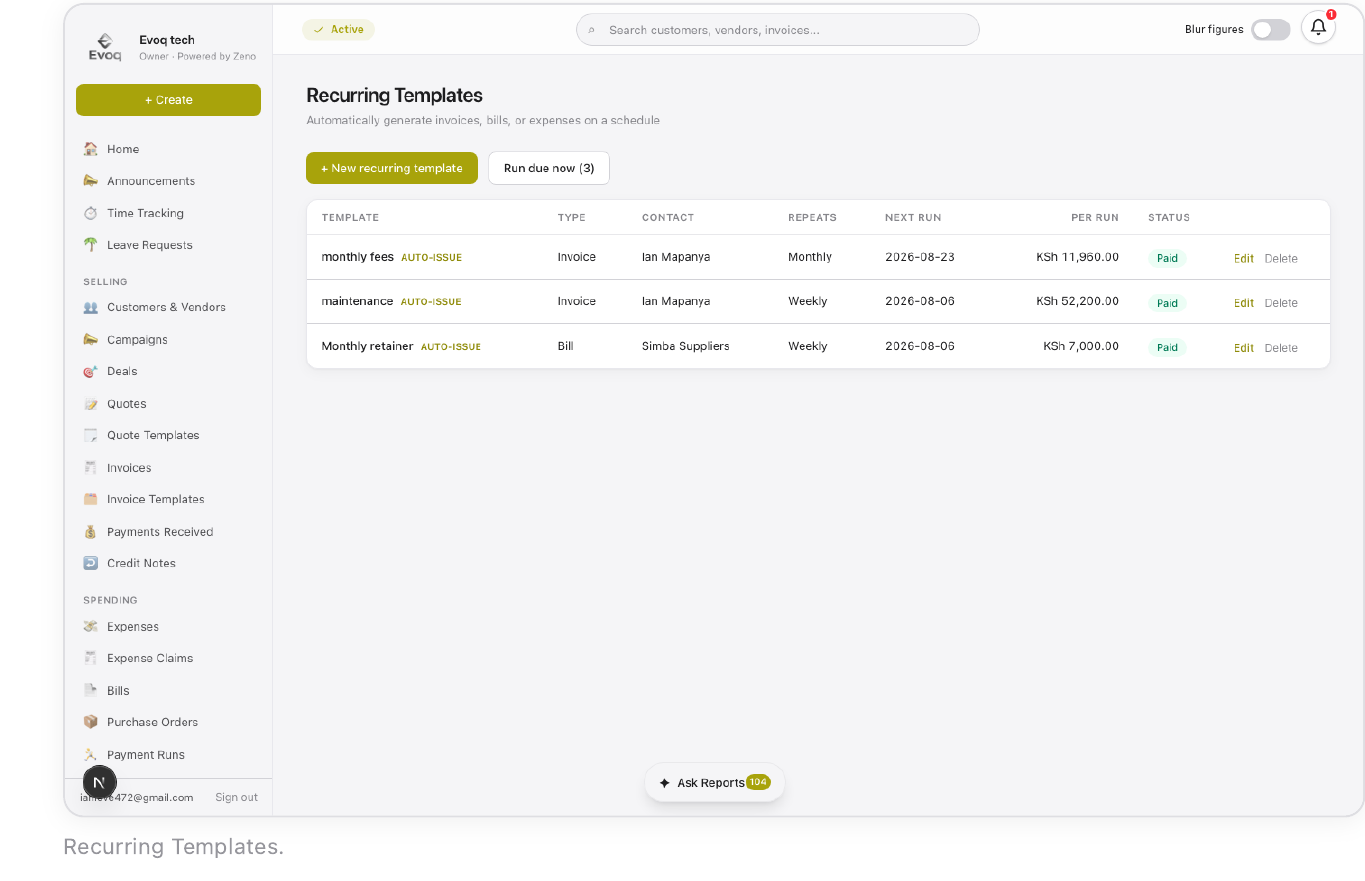The image size is (1365, 881).
Task: Focus the search customers, vendors, invoices field
Action: [778, 30]
